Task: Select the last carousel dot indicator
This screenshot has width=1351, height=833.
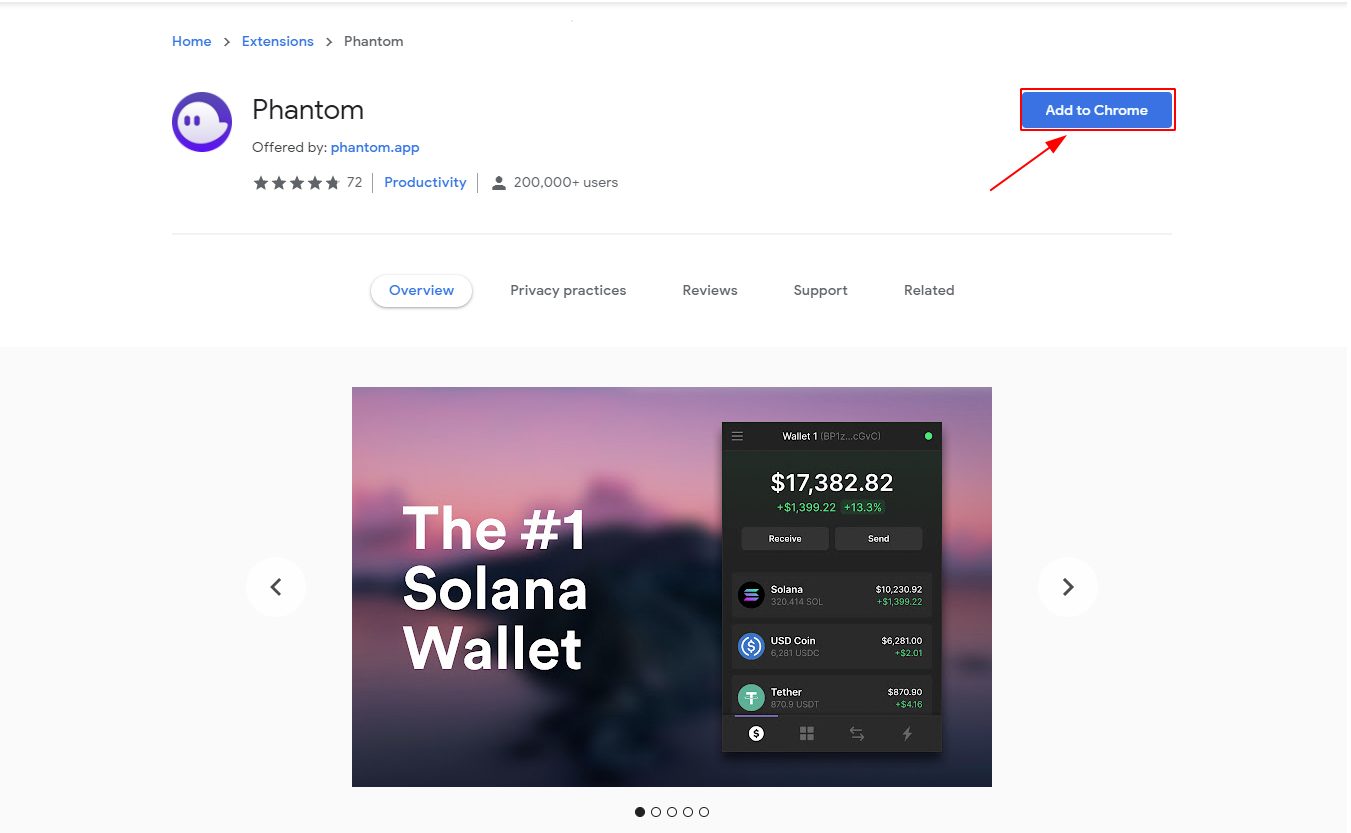Action: (x=704, y=812)
